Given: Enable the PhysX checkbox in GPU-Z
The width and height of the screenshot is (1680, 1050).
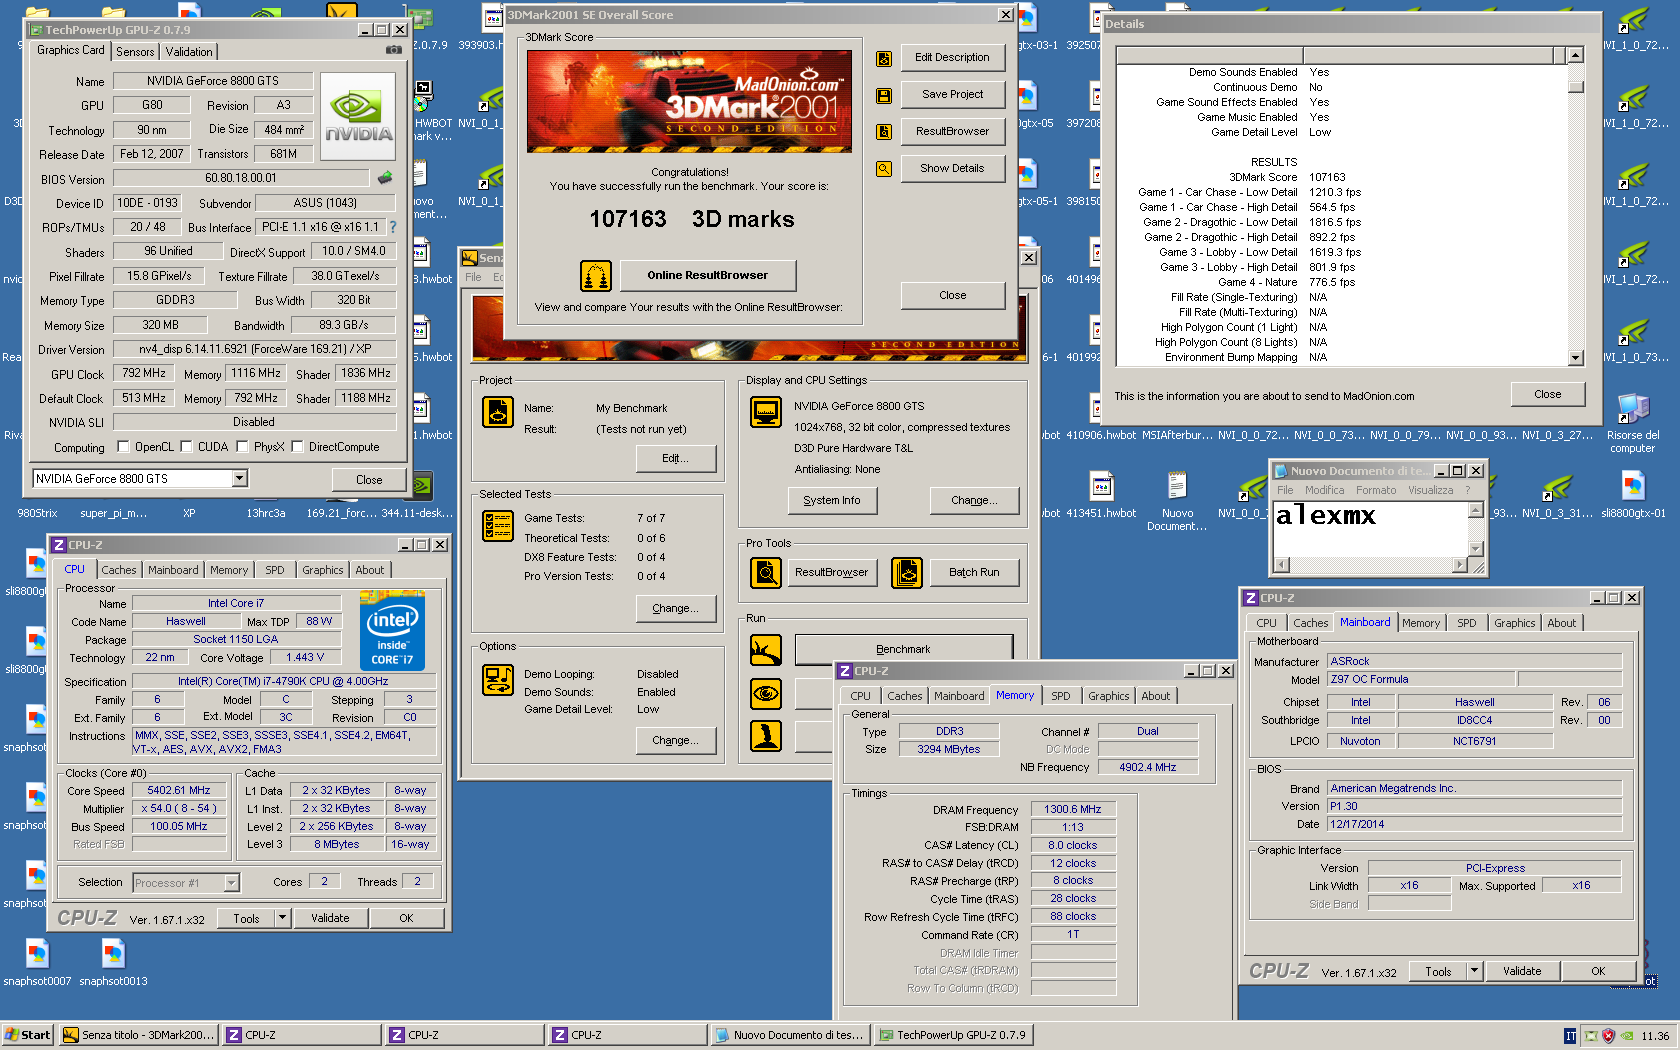Looking at the screenshot, I should [243, 447].
